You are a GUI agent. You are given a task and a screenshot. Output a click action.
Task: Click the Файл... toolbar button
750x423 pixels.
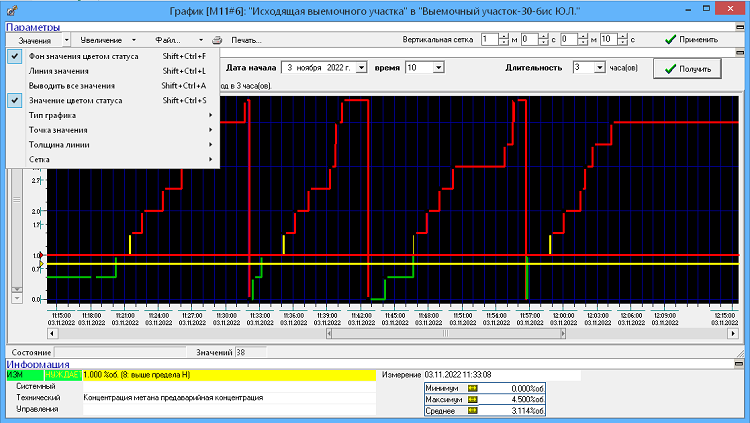pos(168,40)
